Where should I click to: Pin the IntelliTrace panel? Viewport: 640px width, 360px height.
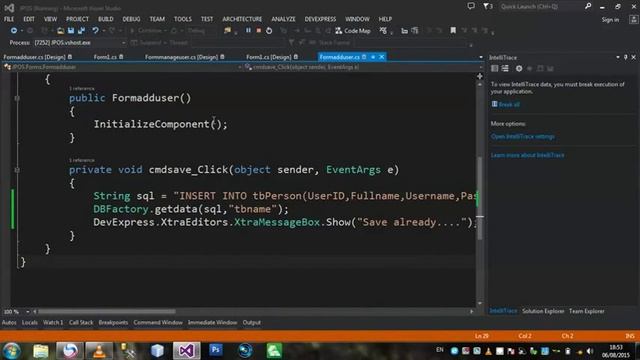(x=625, y=58)
